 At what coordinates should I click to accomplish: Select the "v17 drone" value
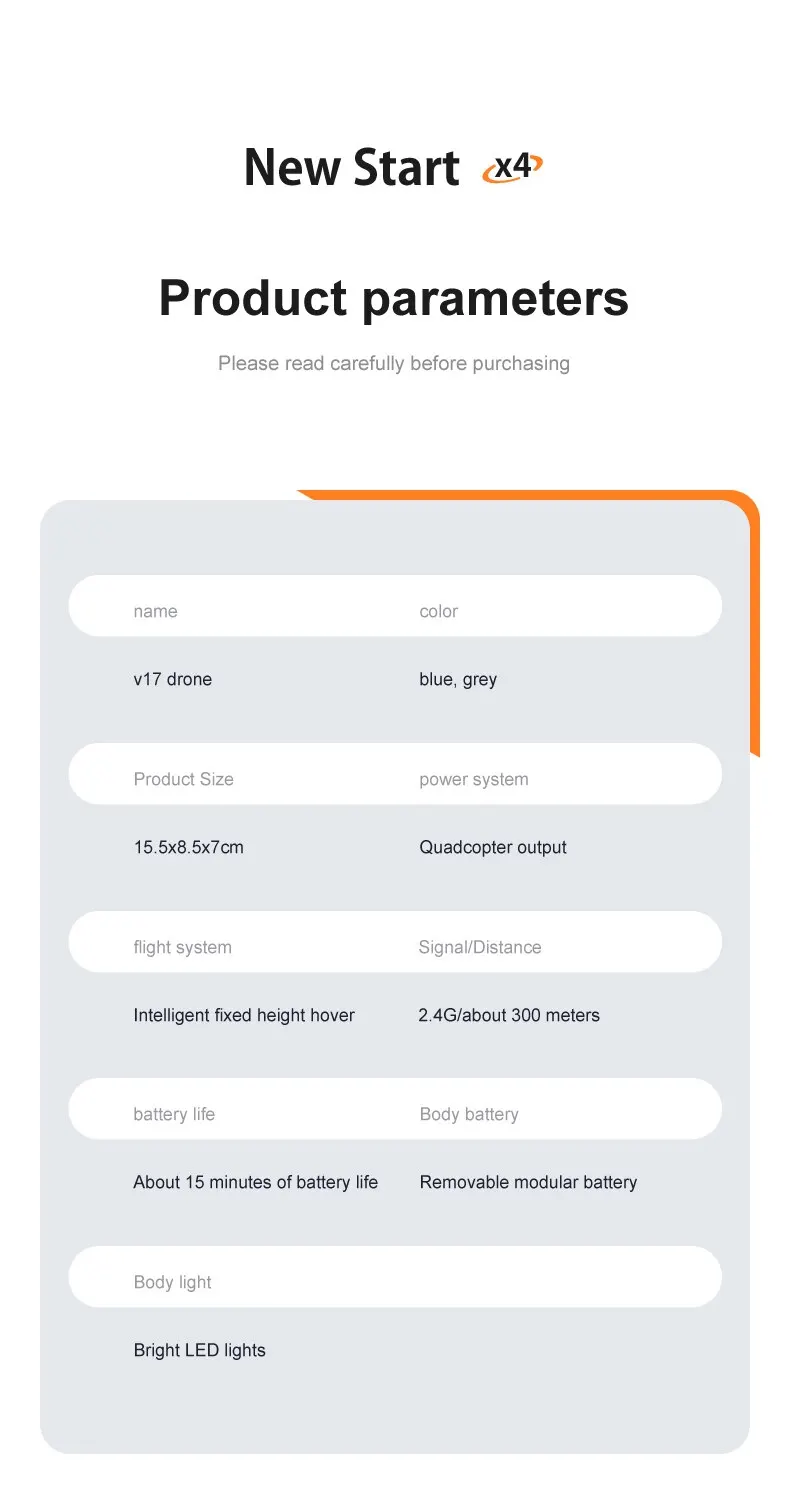click(172, 679)
